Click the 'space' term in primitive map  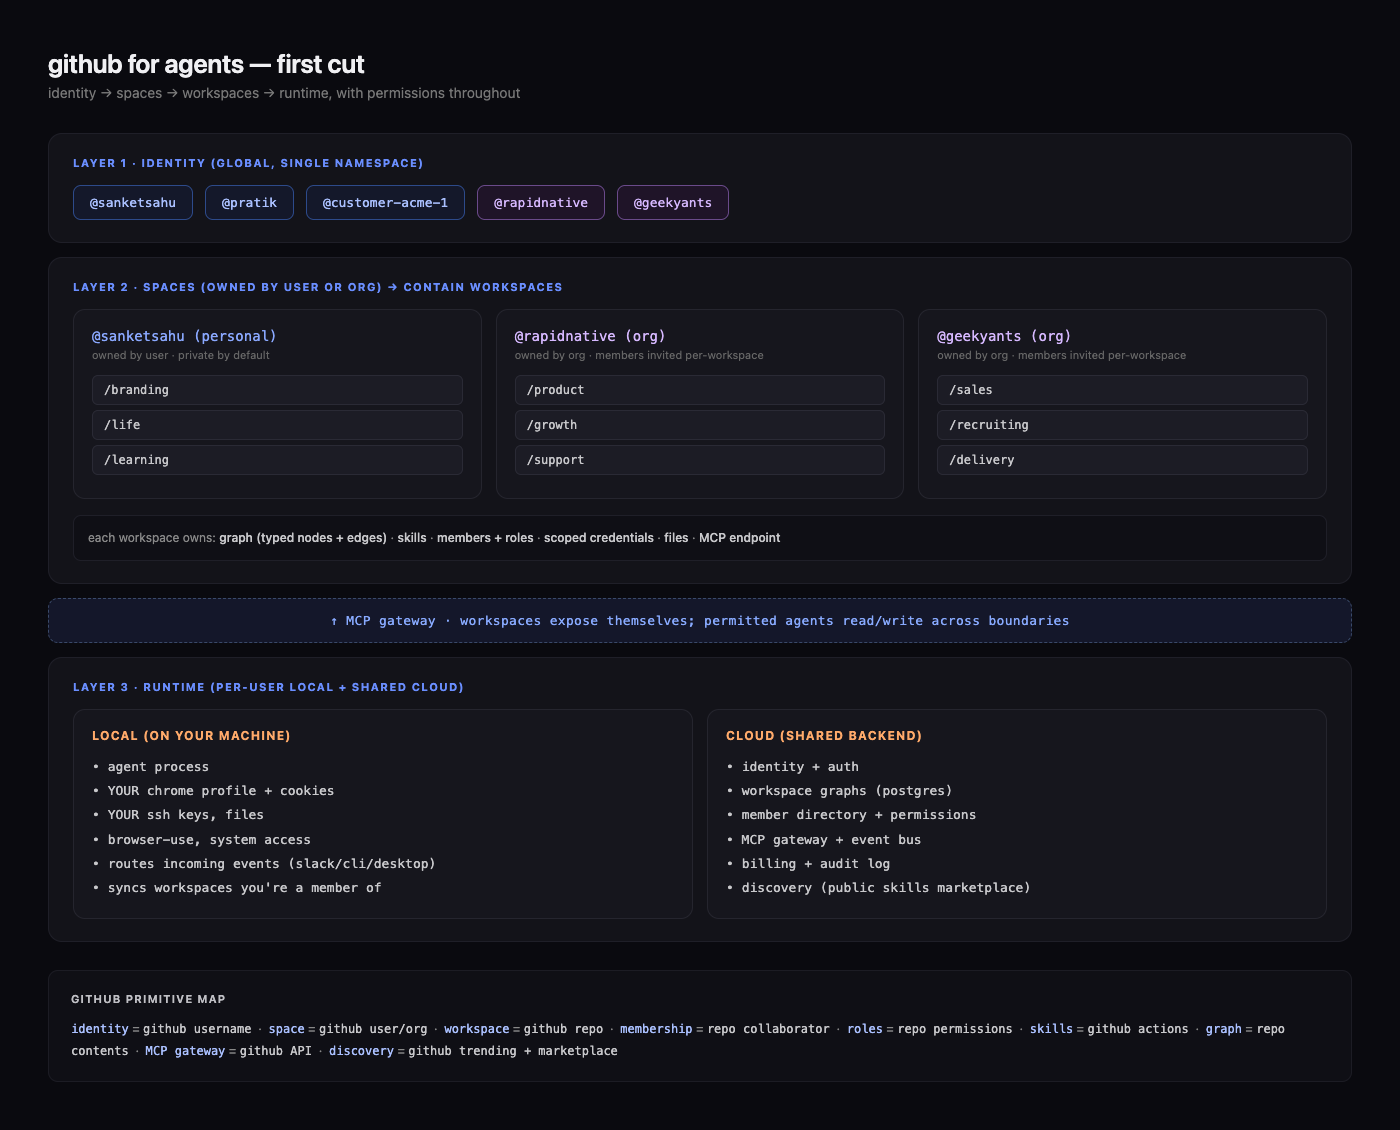(286, 1029)
